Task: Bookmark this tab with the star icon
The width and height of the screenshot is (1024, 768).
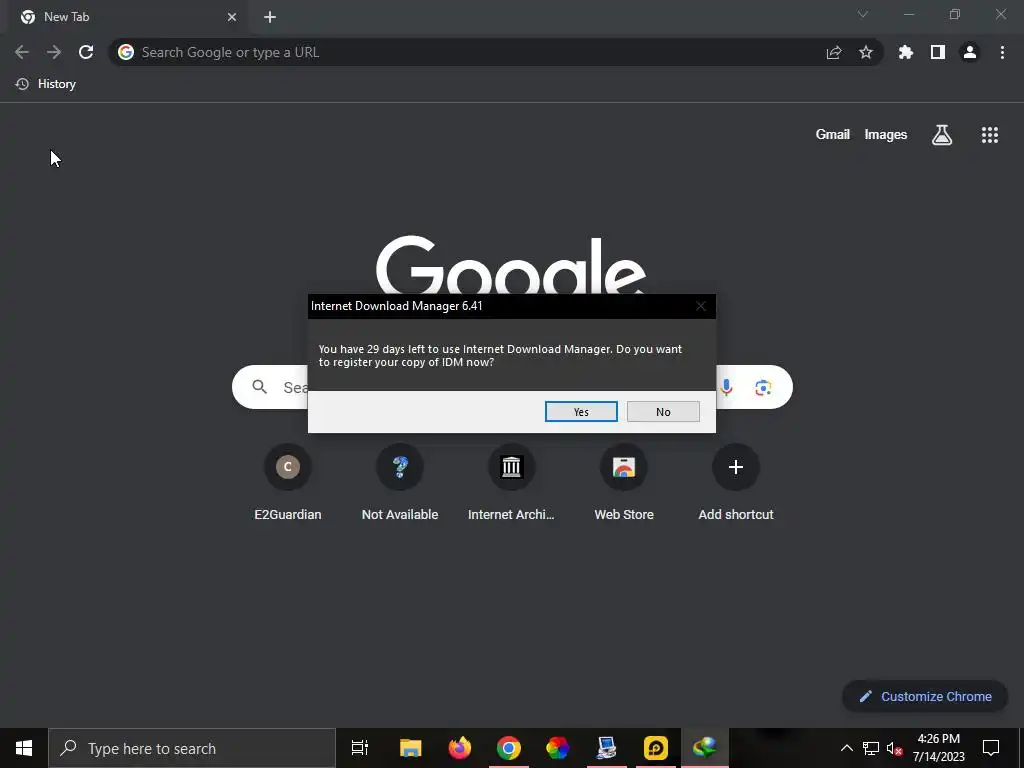Action: (x=866, y=52)
